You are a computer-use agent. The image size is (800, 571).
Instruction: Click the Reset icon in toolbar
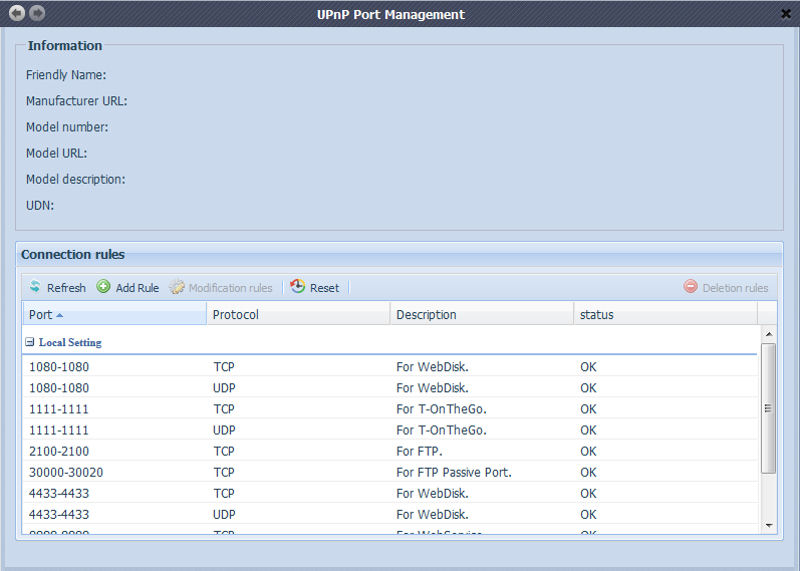tap(298, 287)
